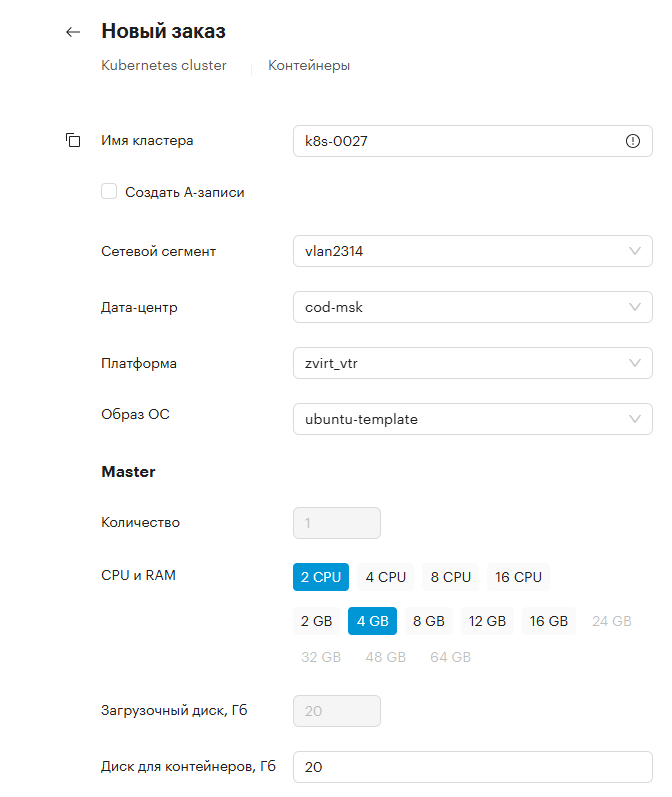Copy cluster name using the copy icon

[73, 140]
